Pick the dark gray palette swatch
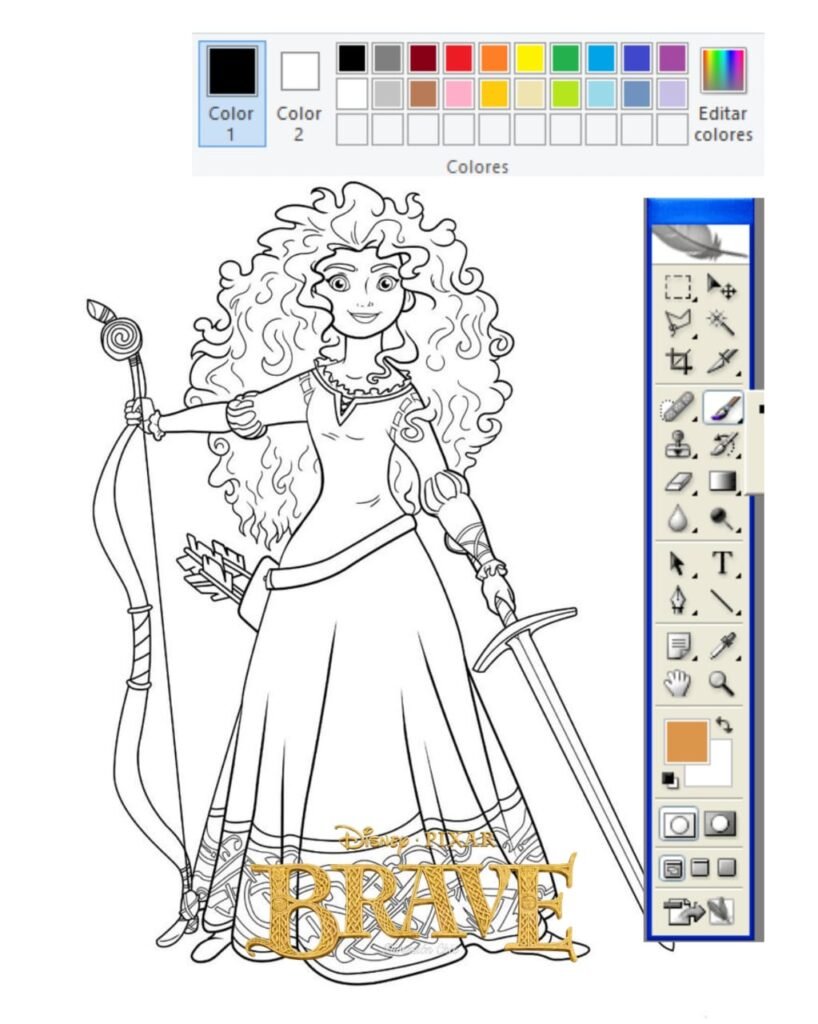 pyautogui.click(x=388, y=58)
